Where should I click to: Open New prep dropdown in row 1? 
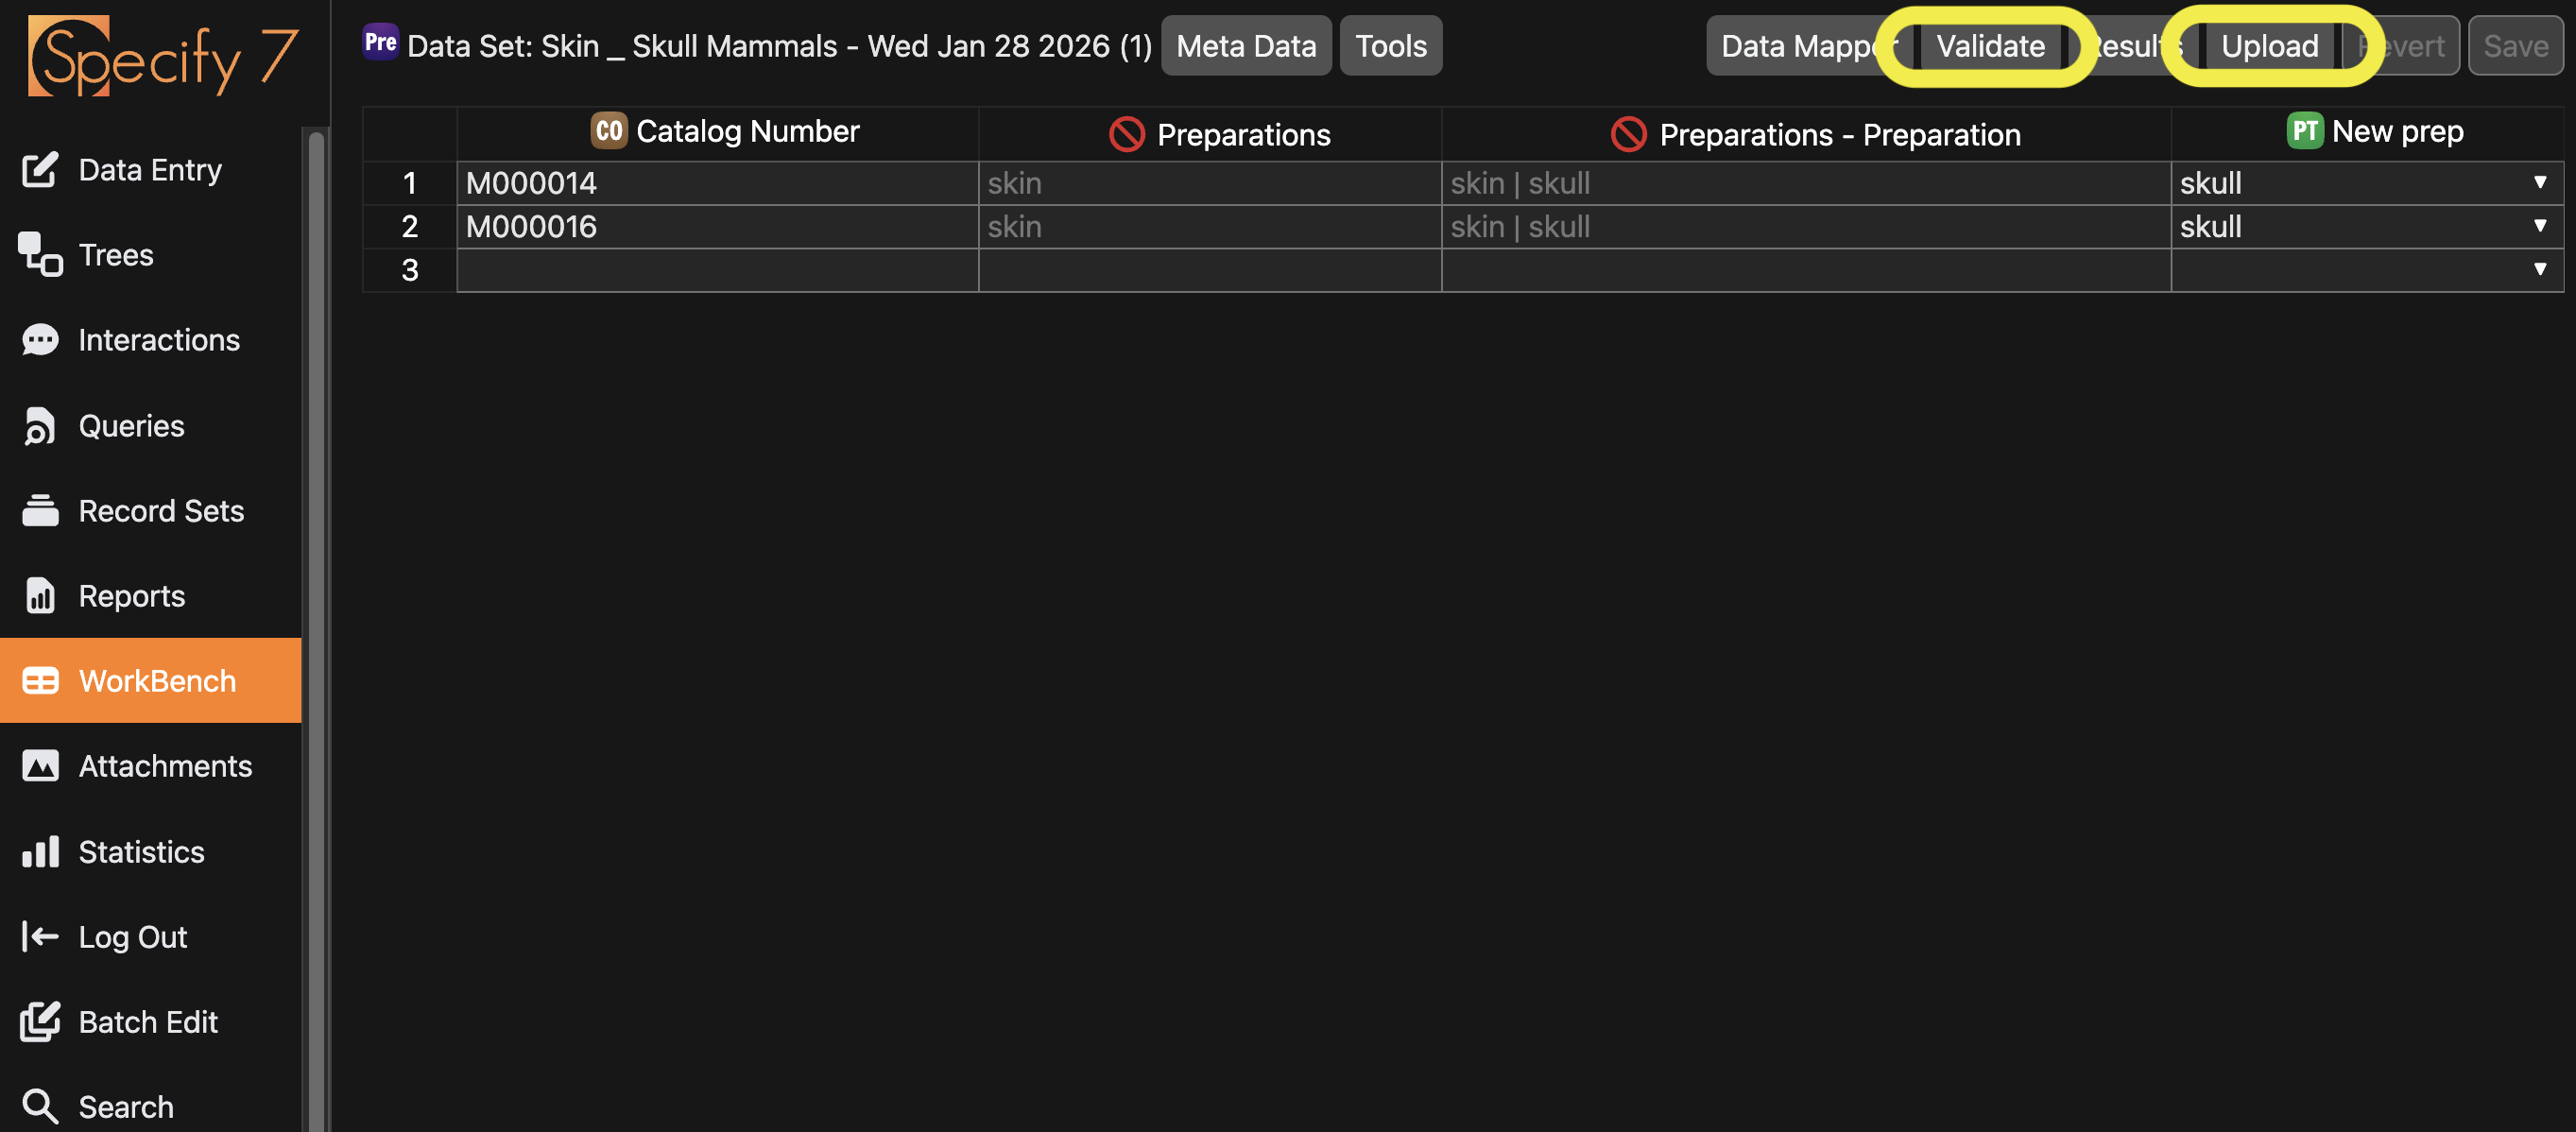click(x=2539, y=183)
